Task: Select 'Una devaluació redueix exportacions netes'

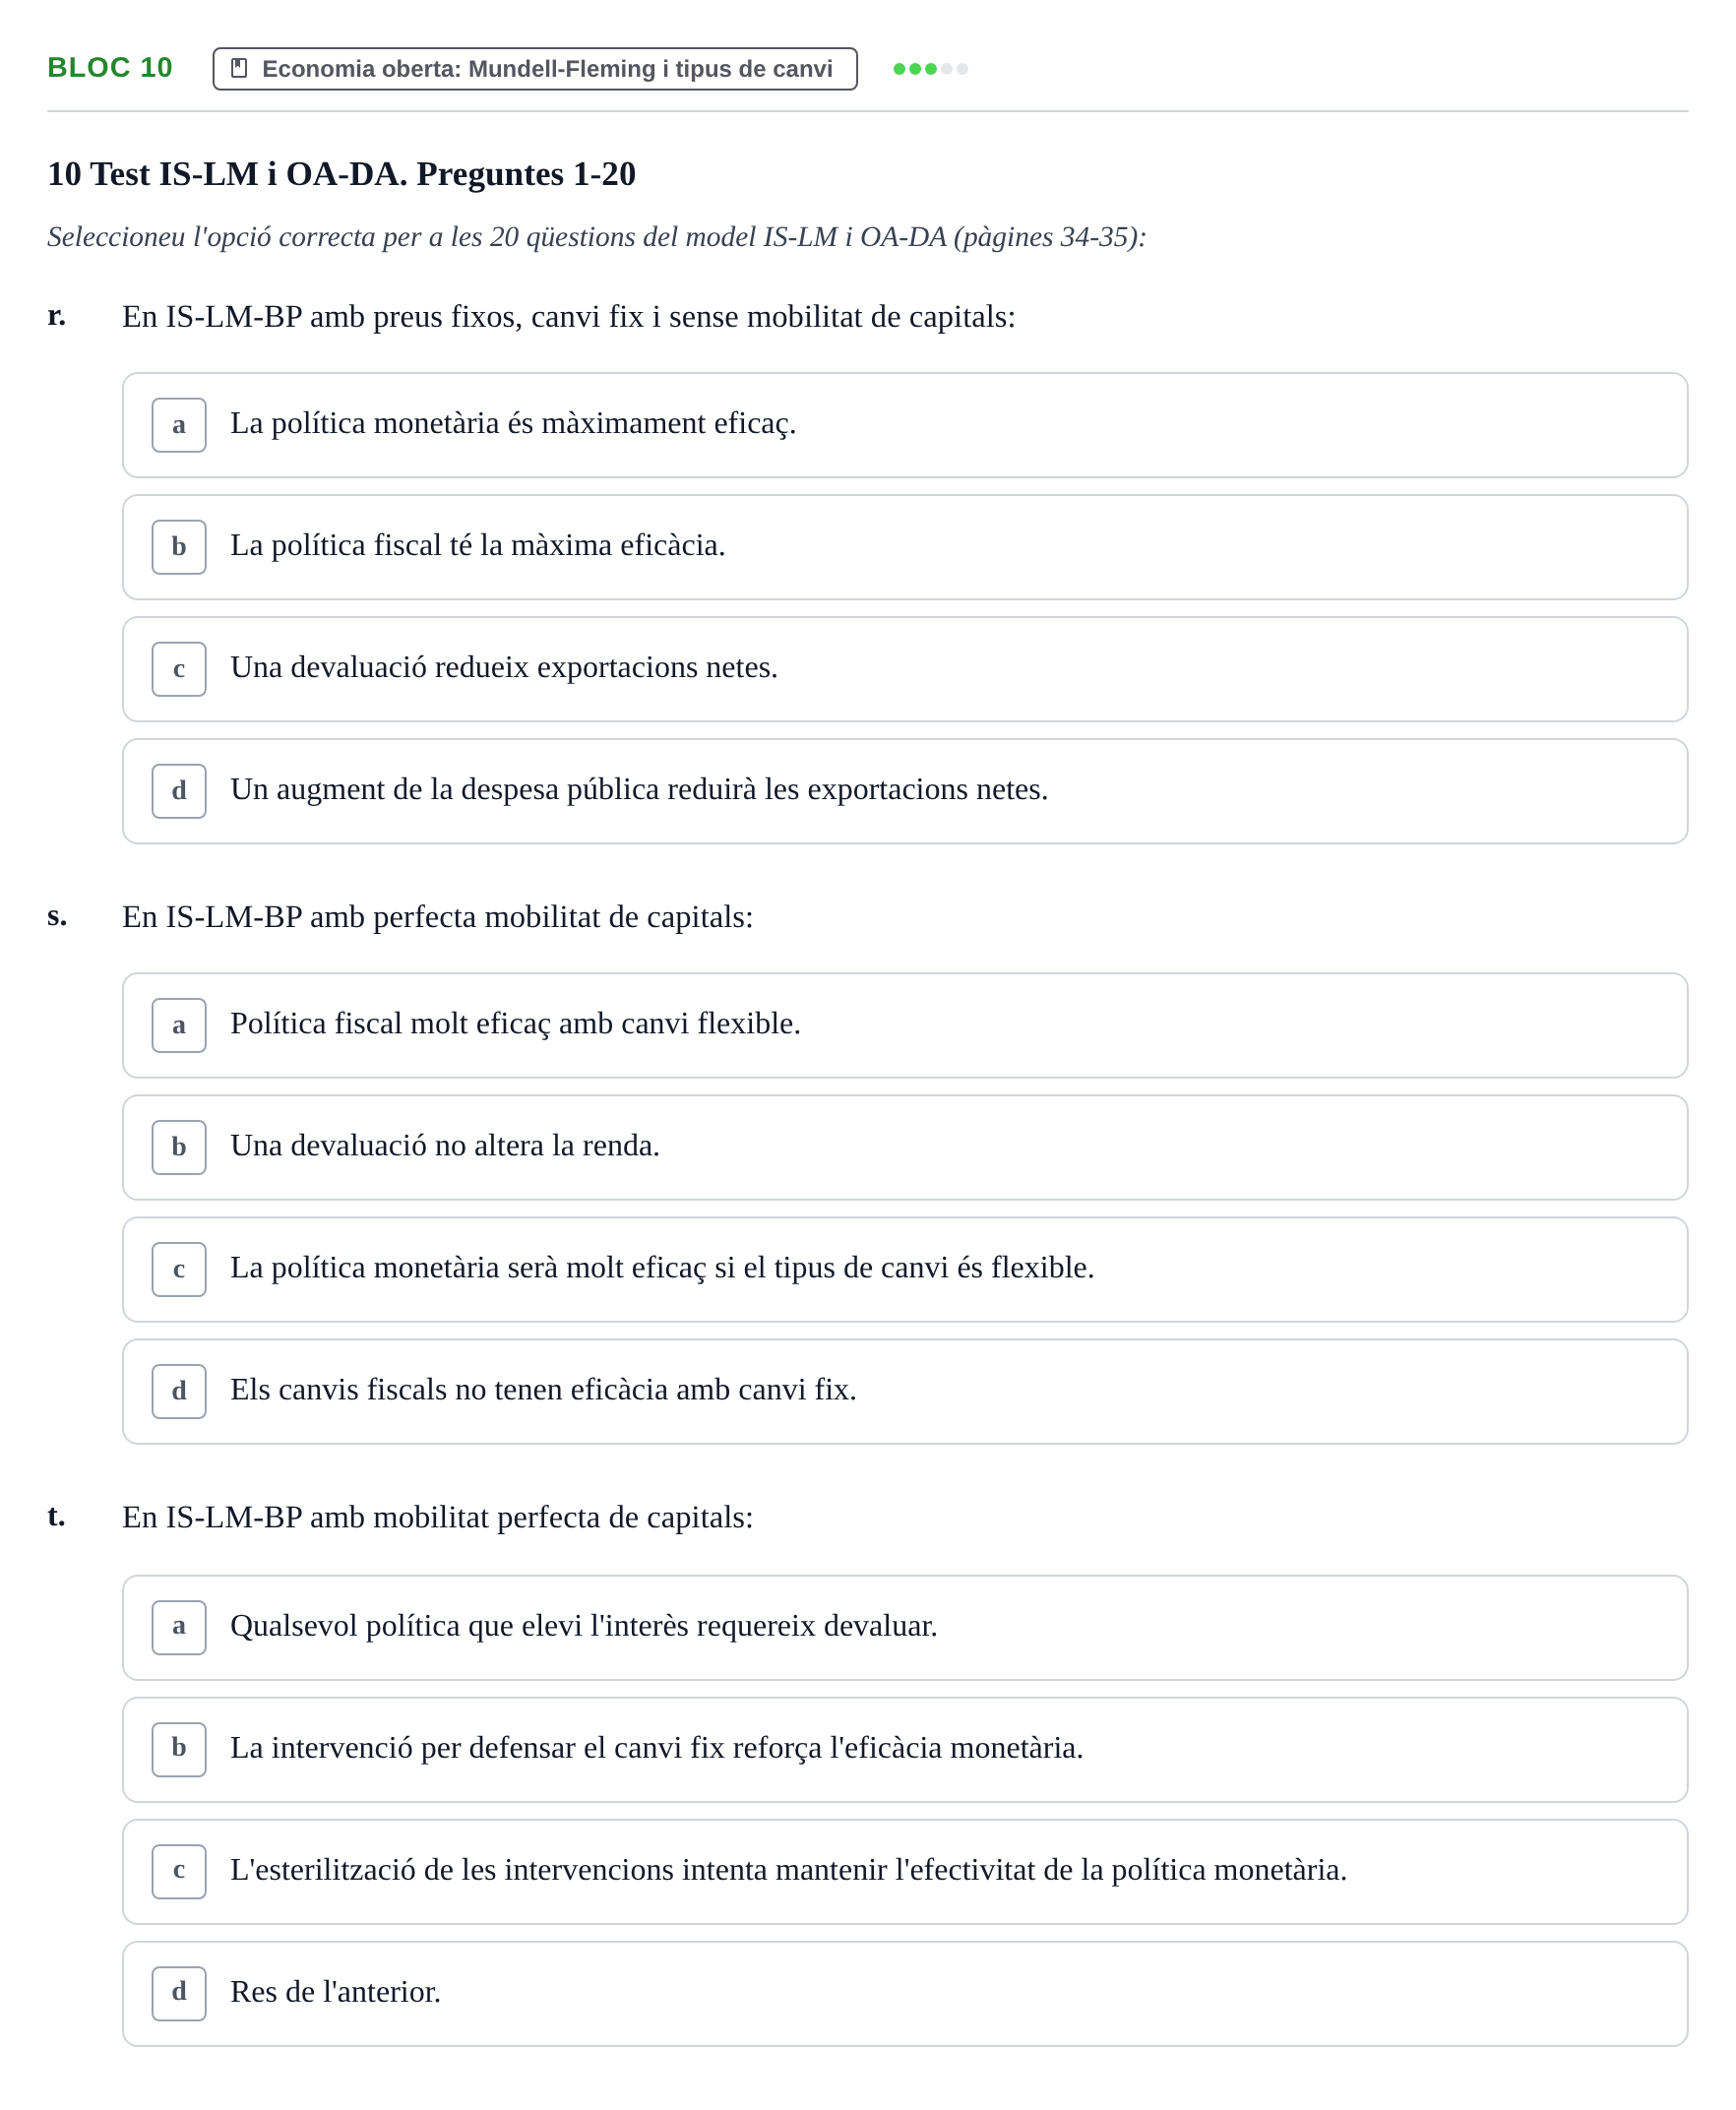Action: click(905, 669)
